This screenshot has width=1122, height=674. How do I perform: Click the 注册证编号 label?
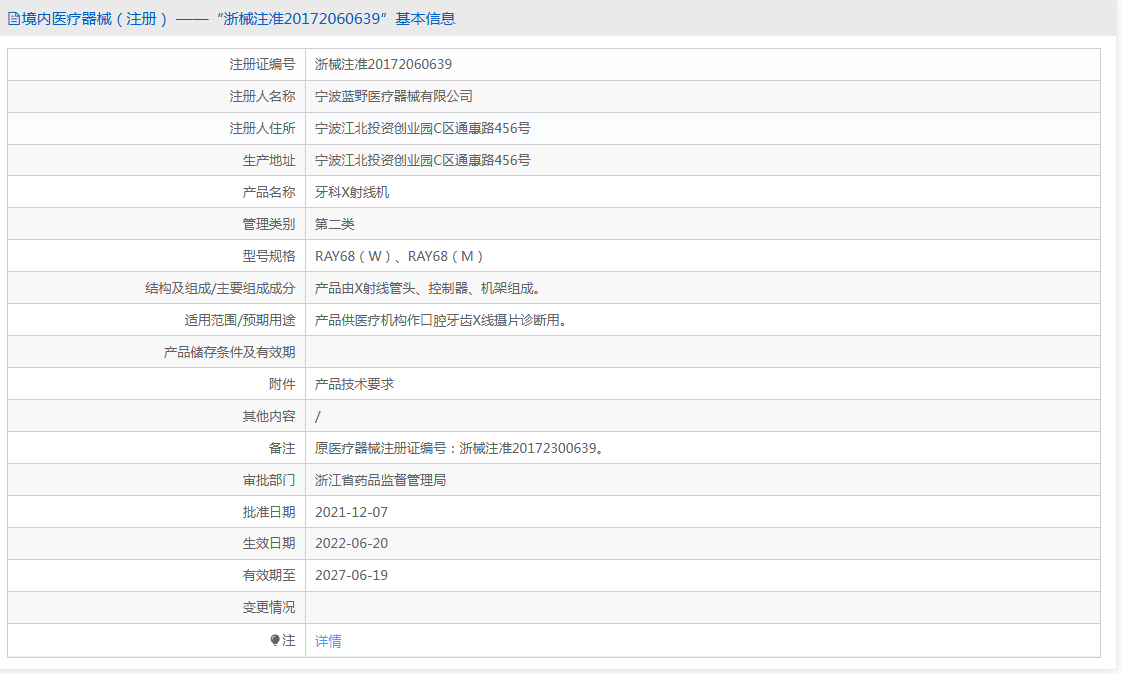262,64
